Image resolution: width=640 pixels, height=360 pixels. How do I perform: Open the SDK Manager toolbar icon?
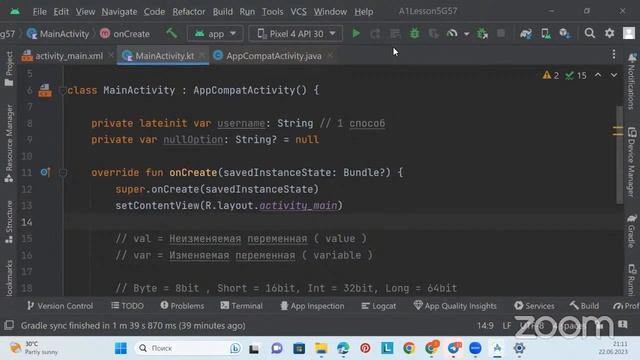tap(565, 33)
